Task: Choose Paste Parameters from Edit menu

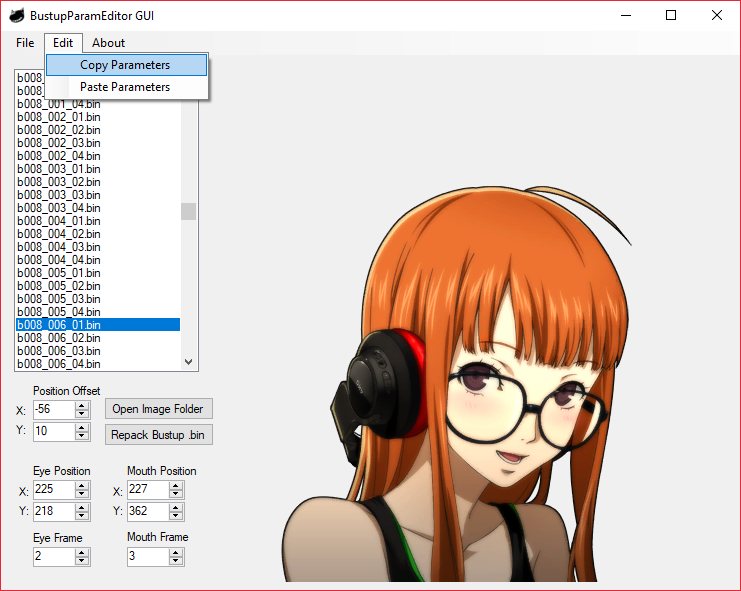Action: click(x=126, y=87)
